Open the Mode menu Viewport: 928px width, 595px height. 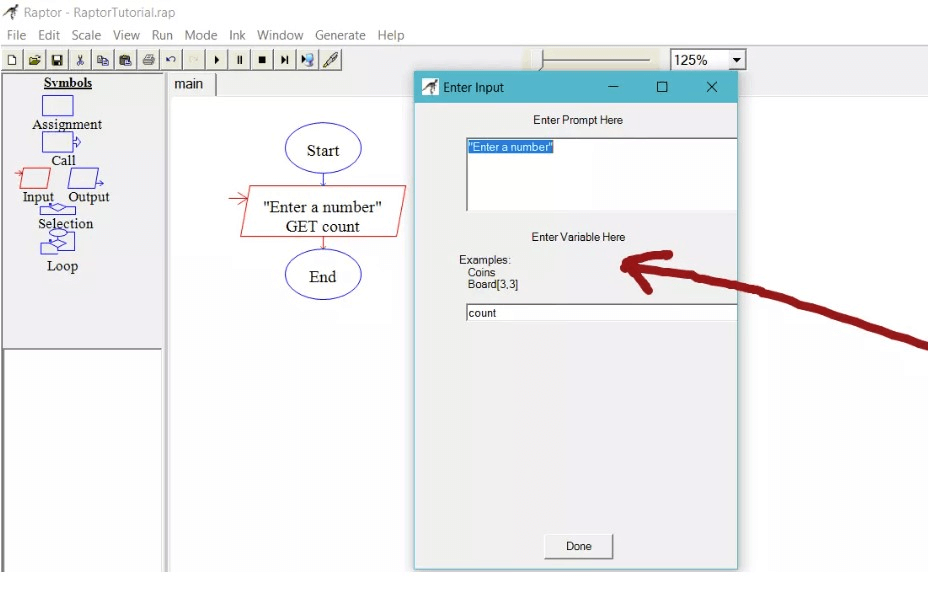coord(201,36)
